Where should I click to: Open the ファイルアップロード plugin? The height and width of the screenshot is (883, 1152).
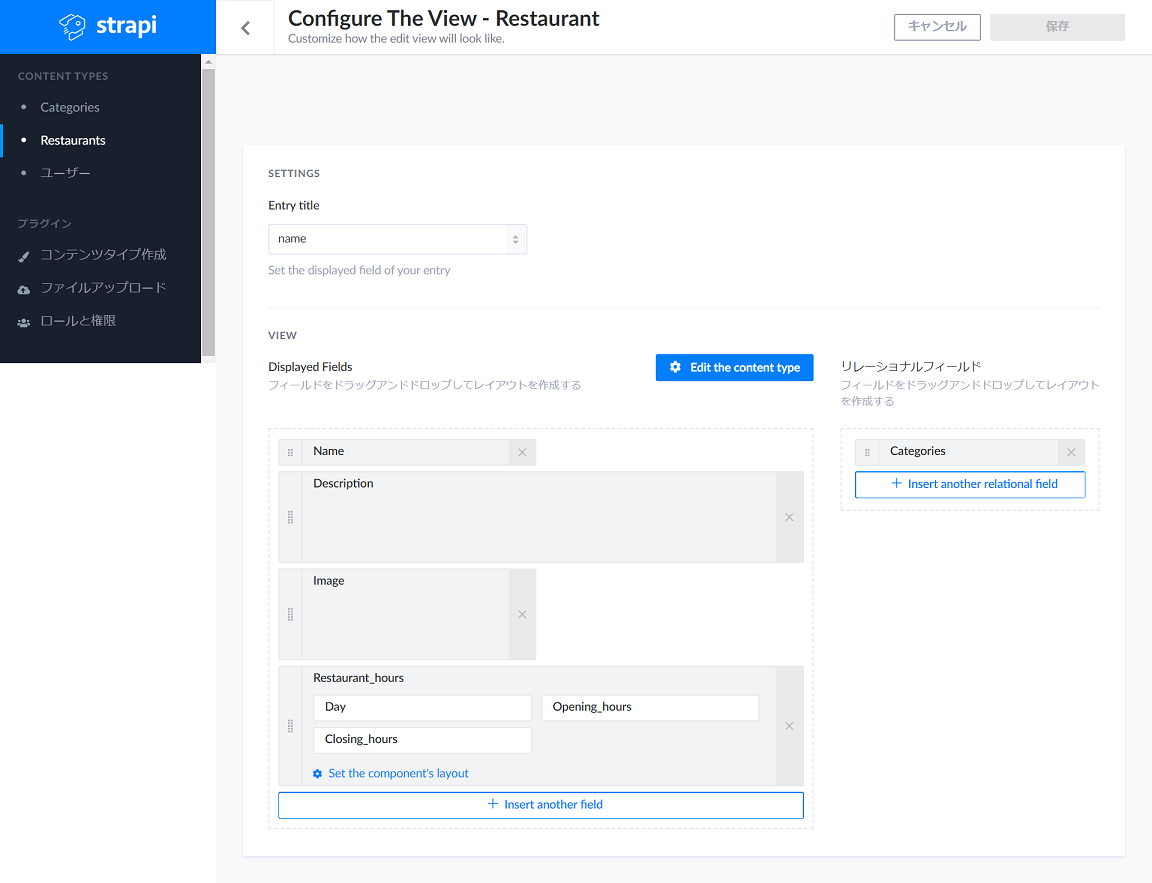(103, 288)
